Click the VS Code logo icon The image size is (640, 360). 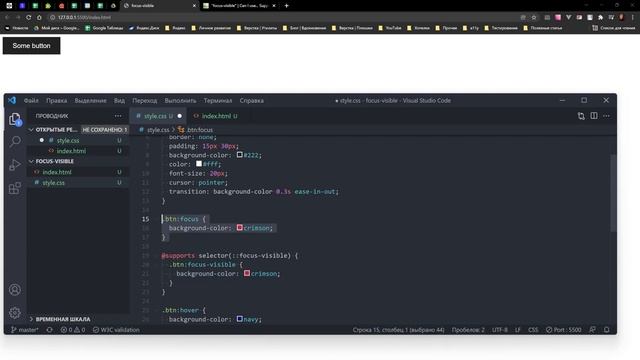tap(12, 100)
